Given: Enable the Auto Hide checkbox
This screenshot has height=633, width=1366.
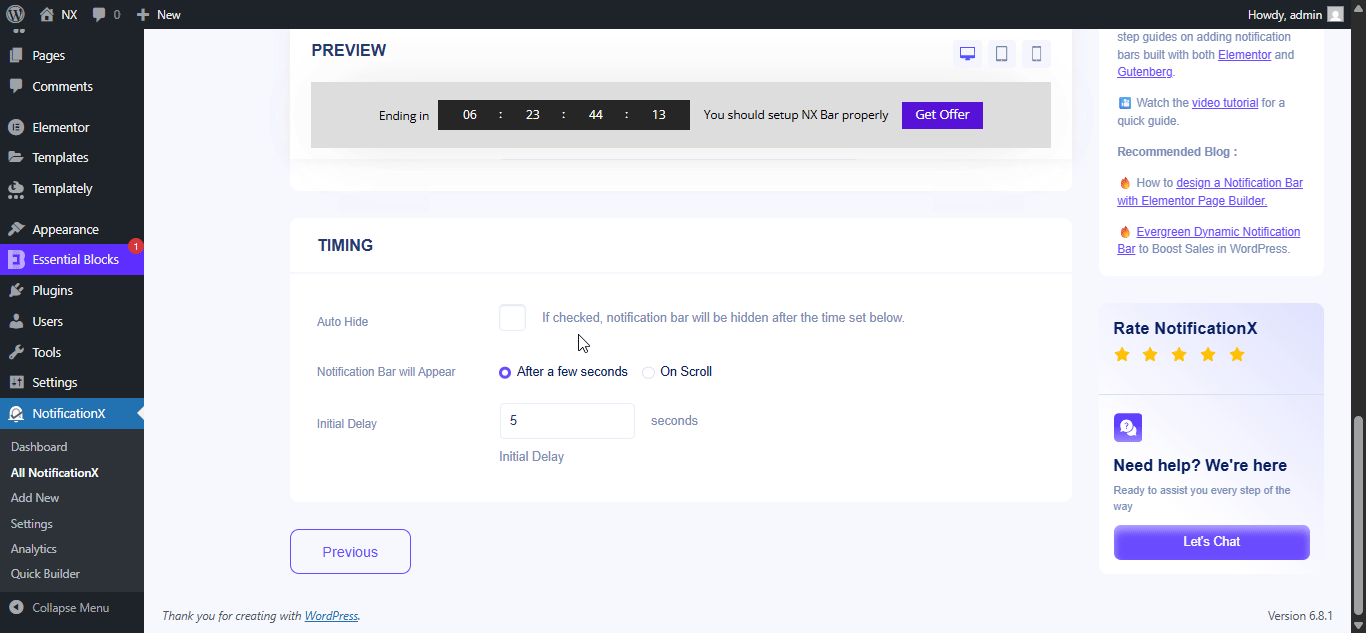Looking at the screenshot, I should tap(512, 318).
